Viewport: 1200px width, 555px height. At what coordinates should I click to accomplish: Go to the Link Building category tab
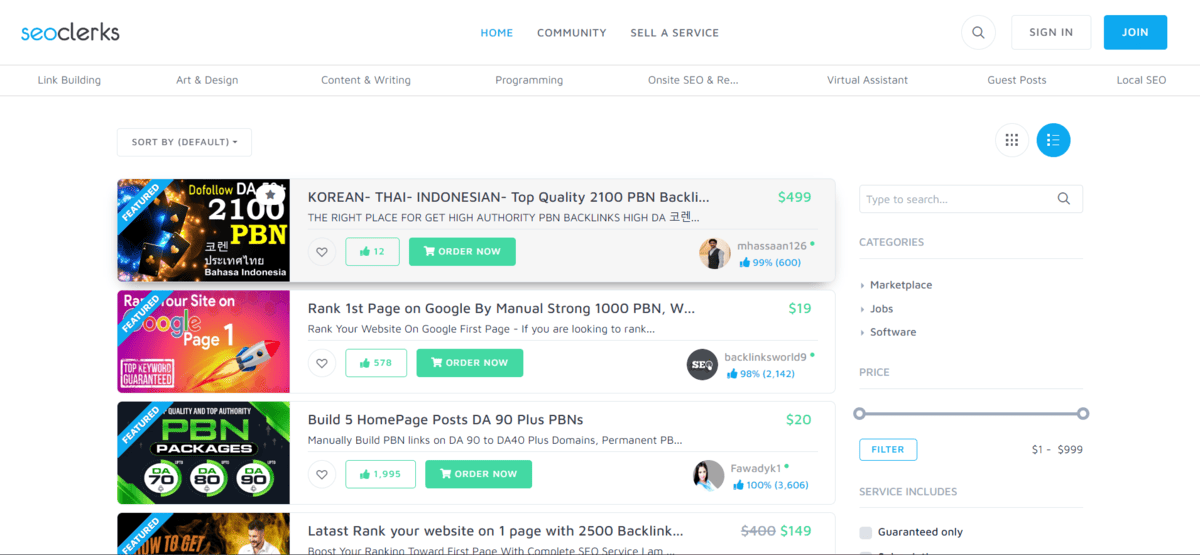pos(69,80)
